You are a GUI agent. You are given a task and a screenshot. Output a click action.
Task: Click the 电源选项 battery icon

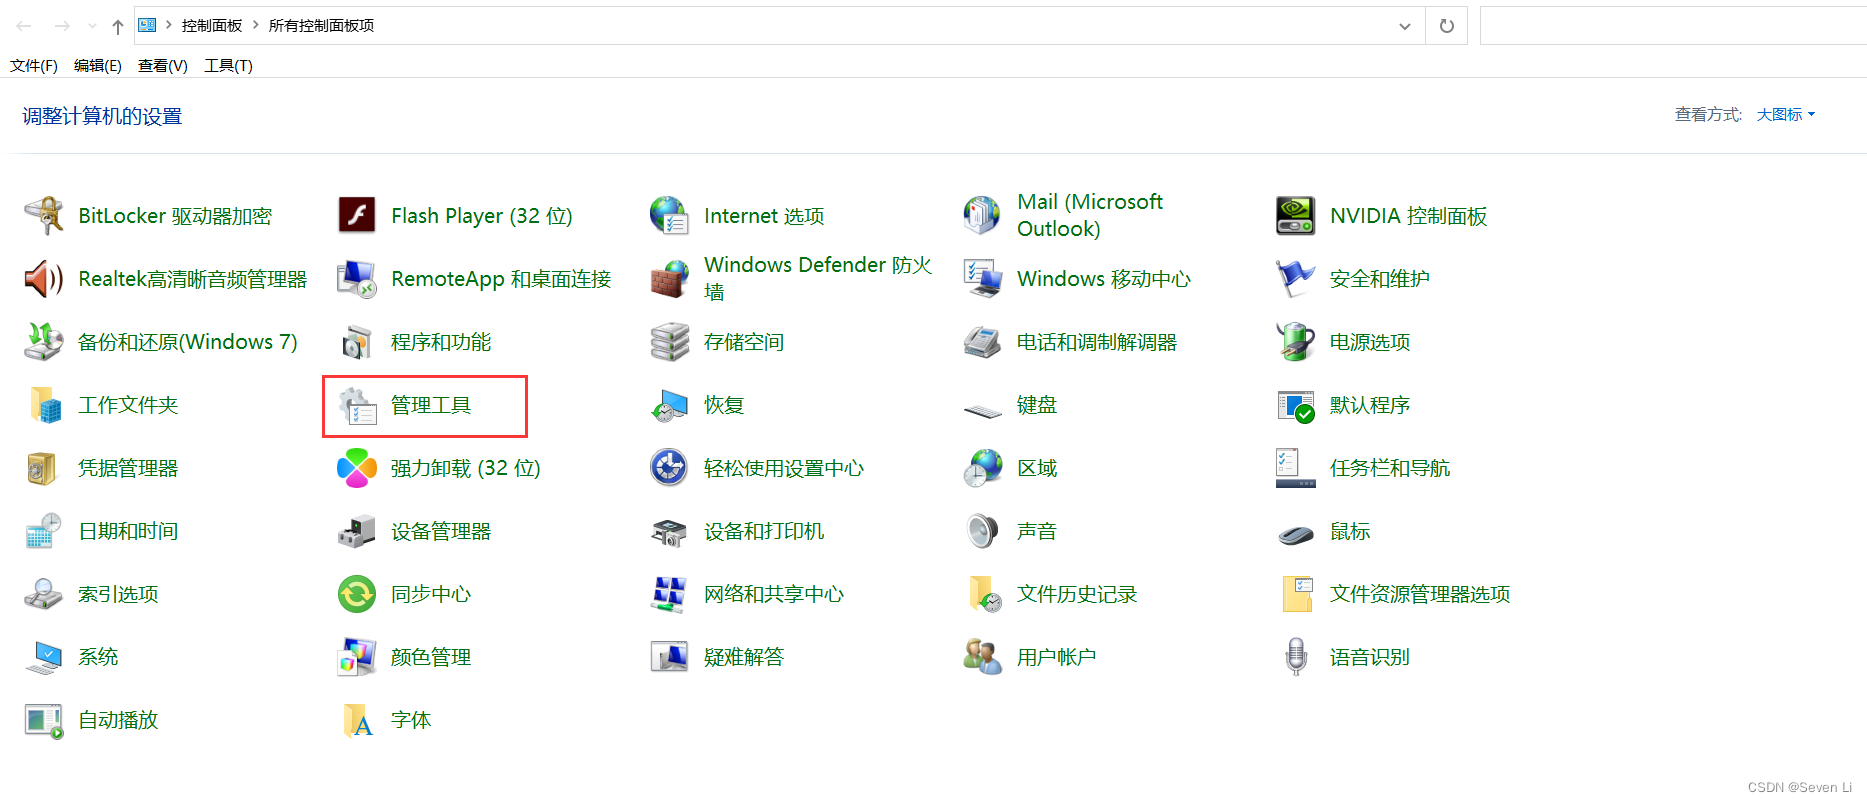pyautogui.click(x=1296, y=341)
